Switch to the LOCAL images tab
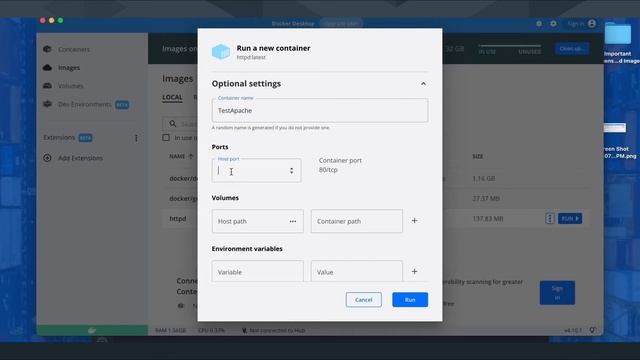 (x=172, y=97)
